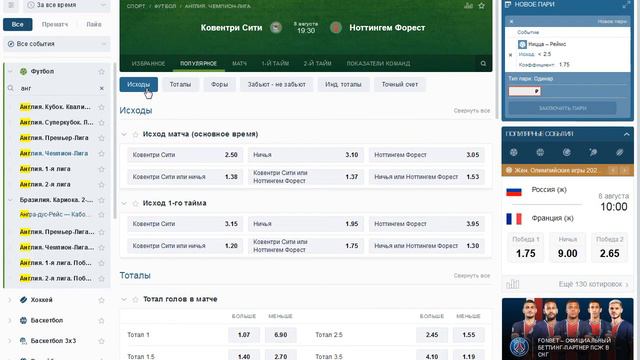Collapse 'Тотал голов в матче' section
The image size is (640, 360).
[x=124, y=299]
